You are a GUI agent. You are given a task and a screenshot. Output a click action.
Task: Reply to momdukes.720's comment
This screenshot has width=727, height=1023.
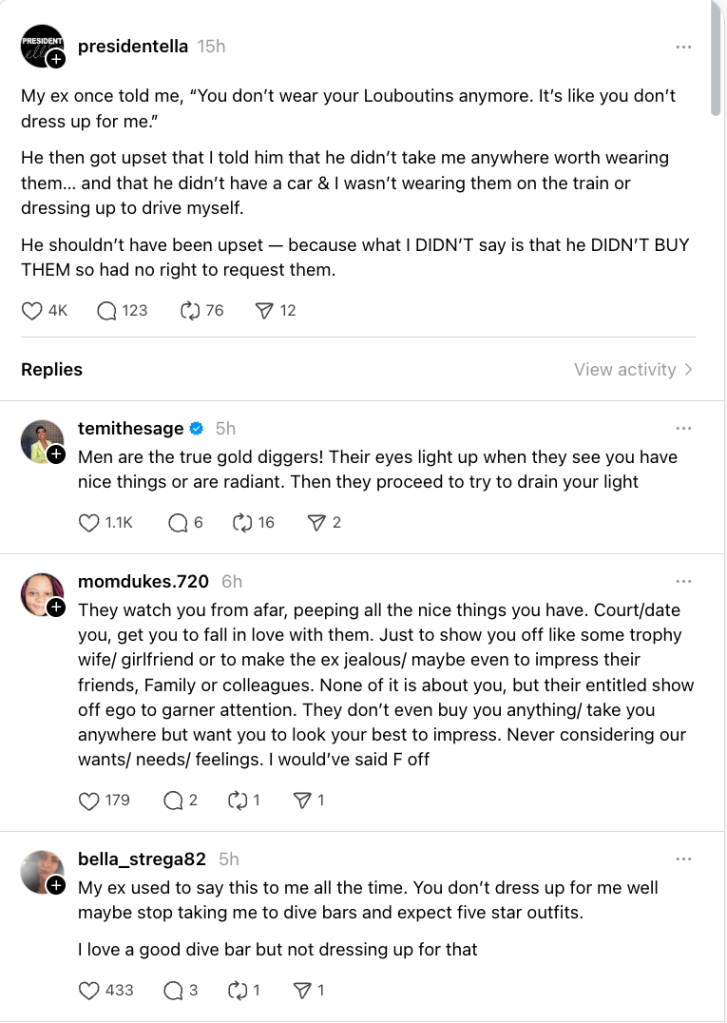173,800
